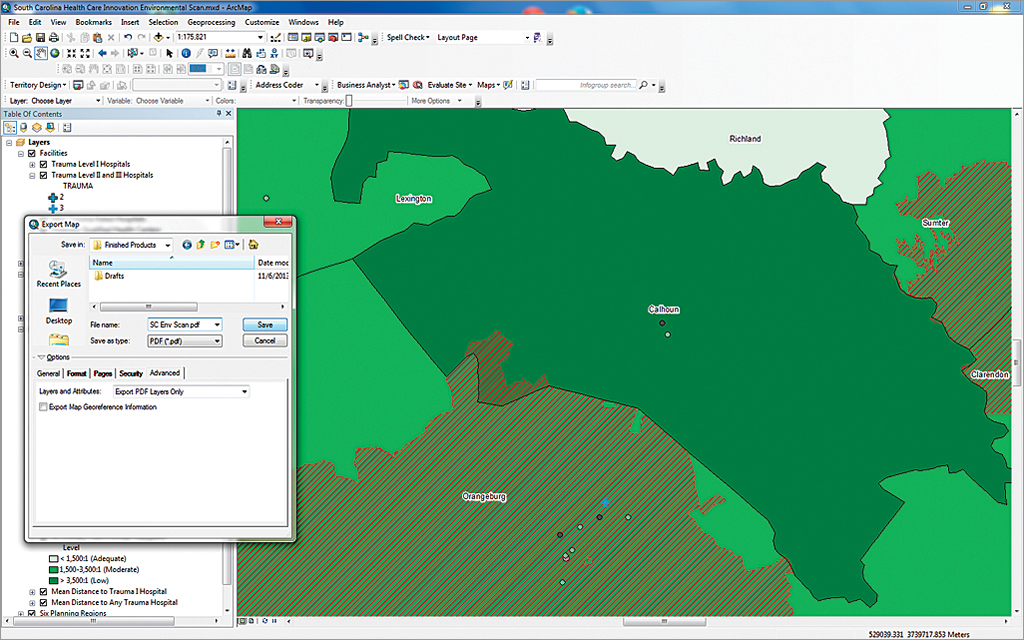The width and height of the screenshot is (1024, 640).
Task: Click the Full Extent globe icon
Action: coord(55,53)
